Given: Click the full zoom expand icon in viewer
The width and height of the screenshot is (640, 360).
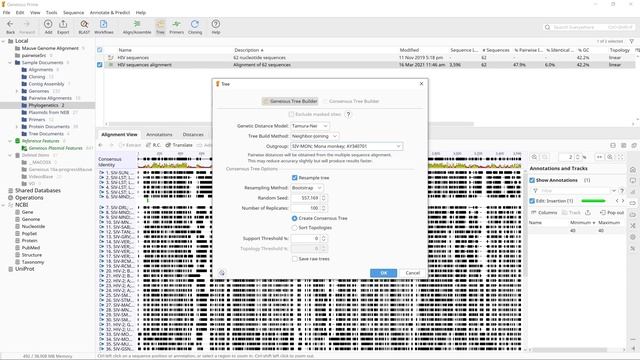Looking at the screenshot, I should [x=620, y=157].
